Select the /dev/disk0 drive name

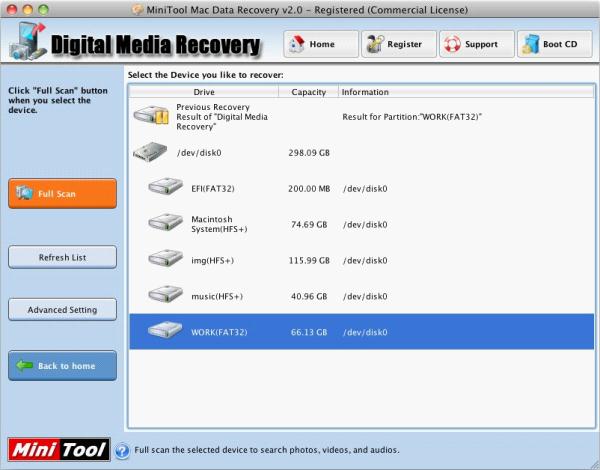pyautogui.click(x=199, y=153)
